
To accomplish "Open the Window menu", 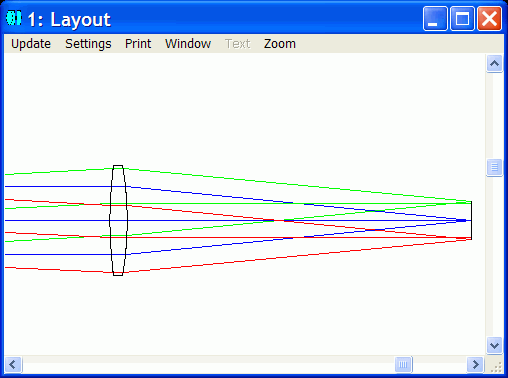I will (188, 44).
